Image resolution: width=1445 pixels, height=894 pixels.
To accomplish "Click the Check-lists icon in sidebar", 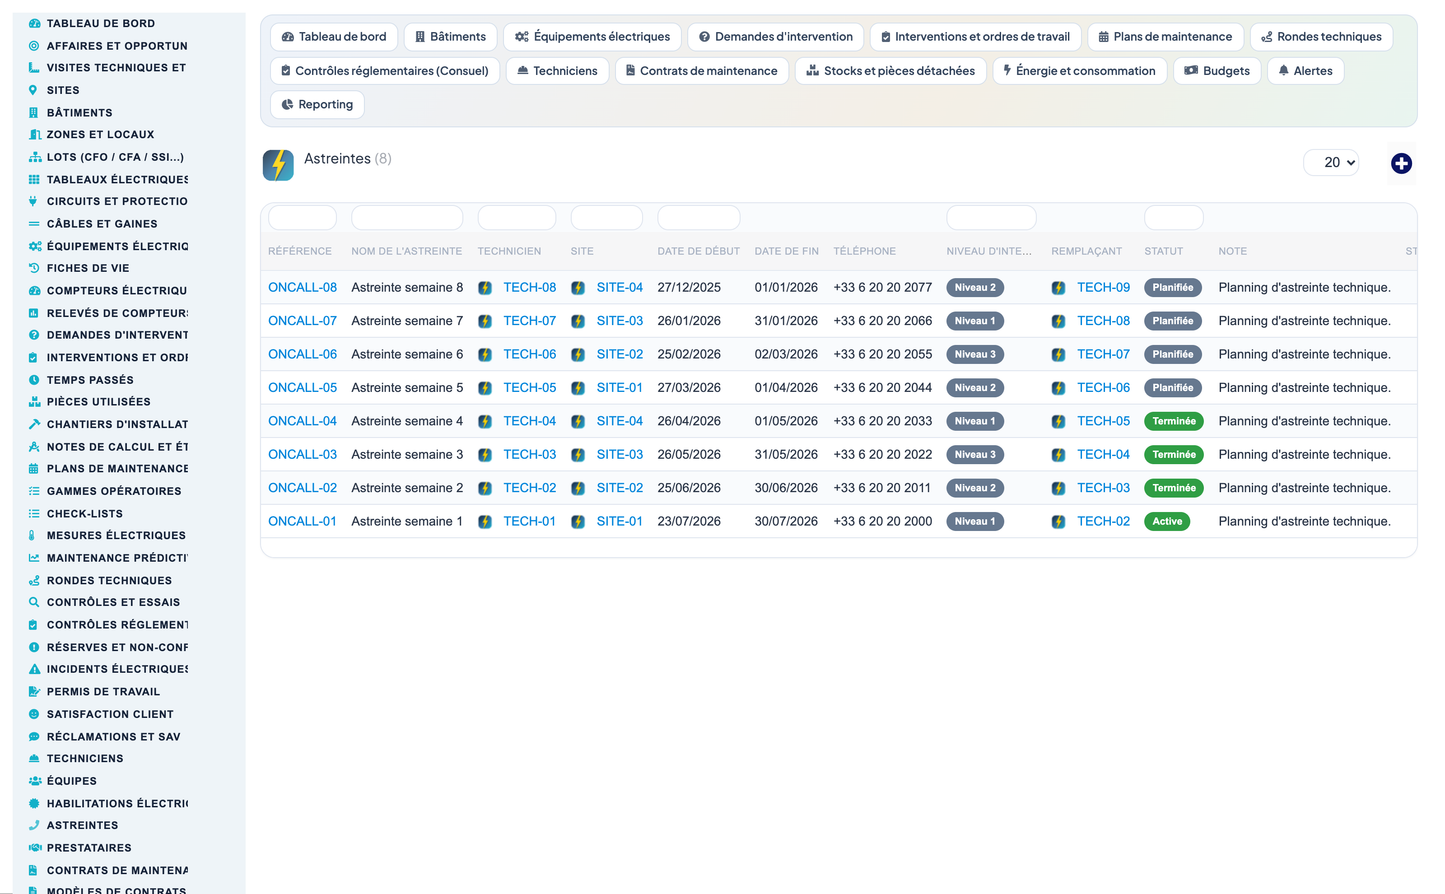I will pos(34,513).
